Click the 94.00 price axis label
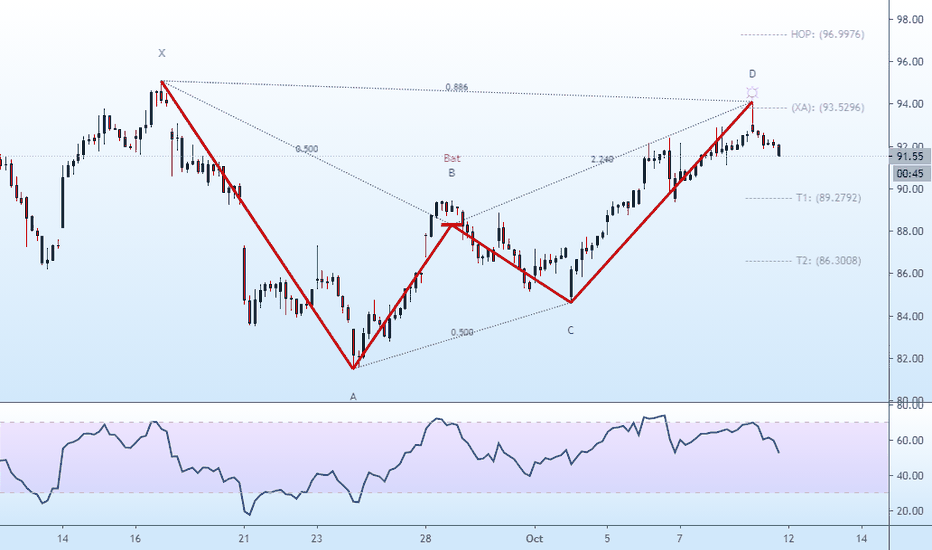 [910, 104]
